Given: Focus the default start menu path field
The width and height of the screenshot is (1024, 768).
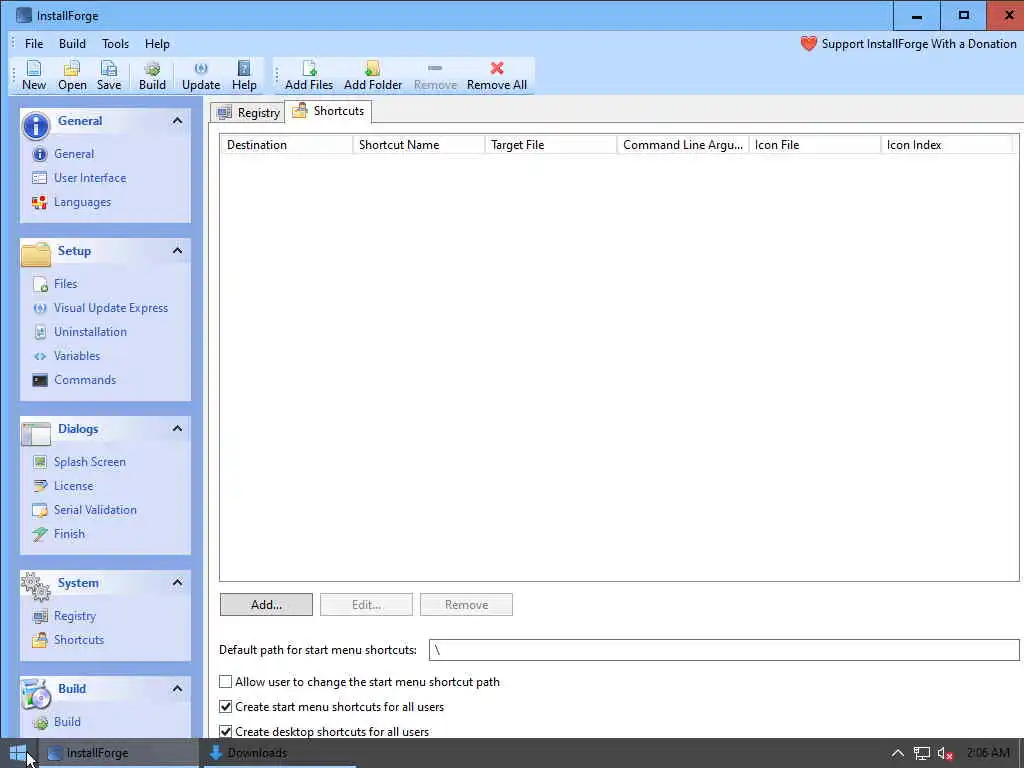Looking at the screenshot, I should tap(724, 650).
